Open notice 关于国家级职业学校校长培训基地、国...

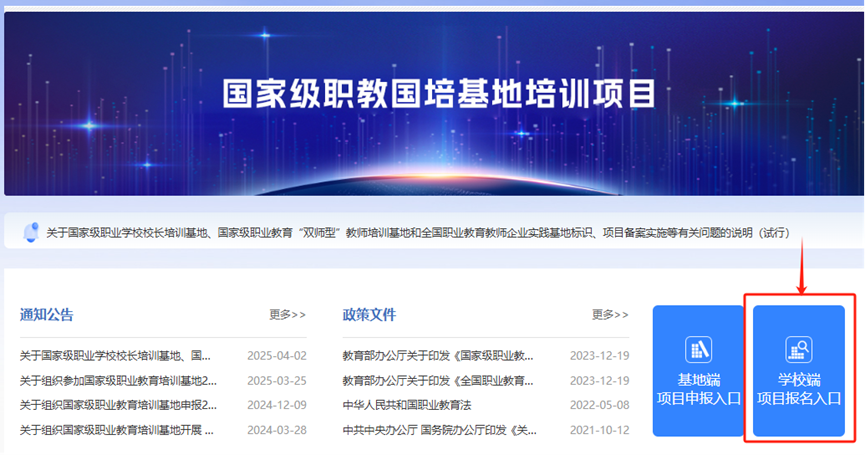point(115,356)
